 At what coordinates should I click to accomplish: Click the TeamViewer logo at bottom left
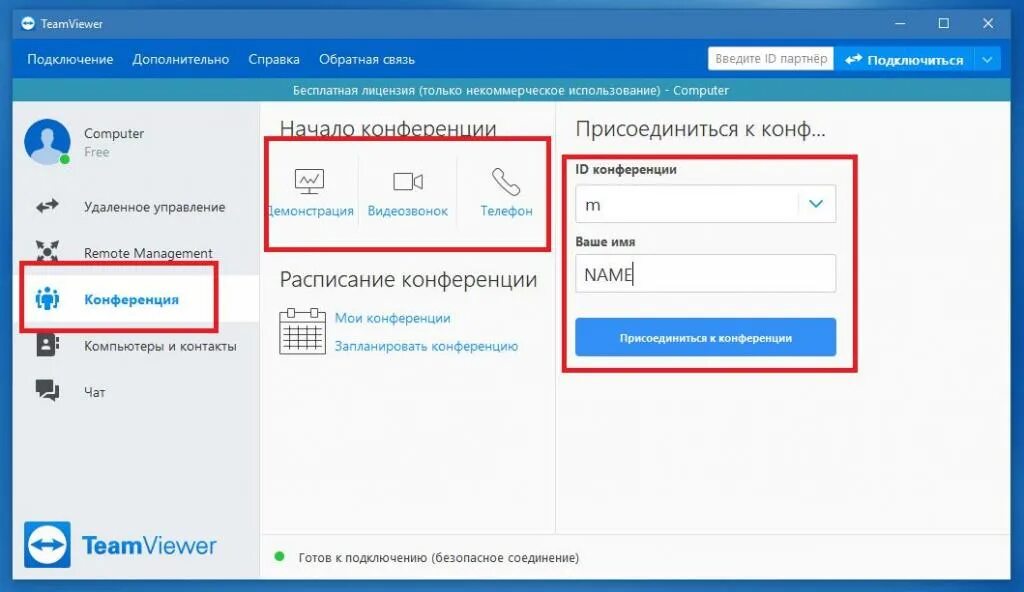point(120,544)
